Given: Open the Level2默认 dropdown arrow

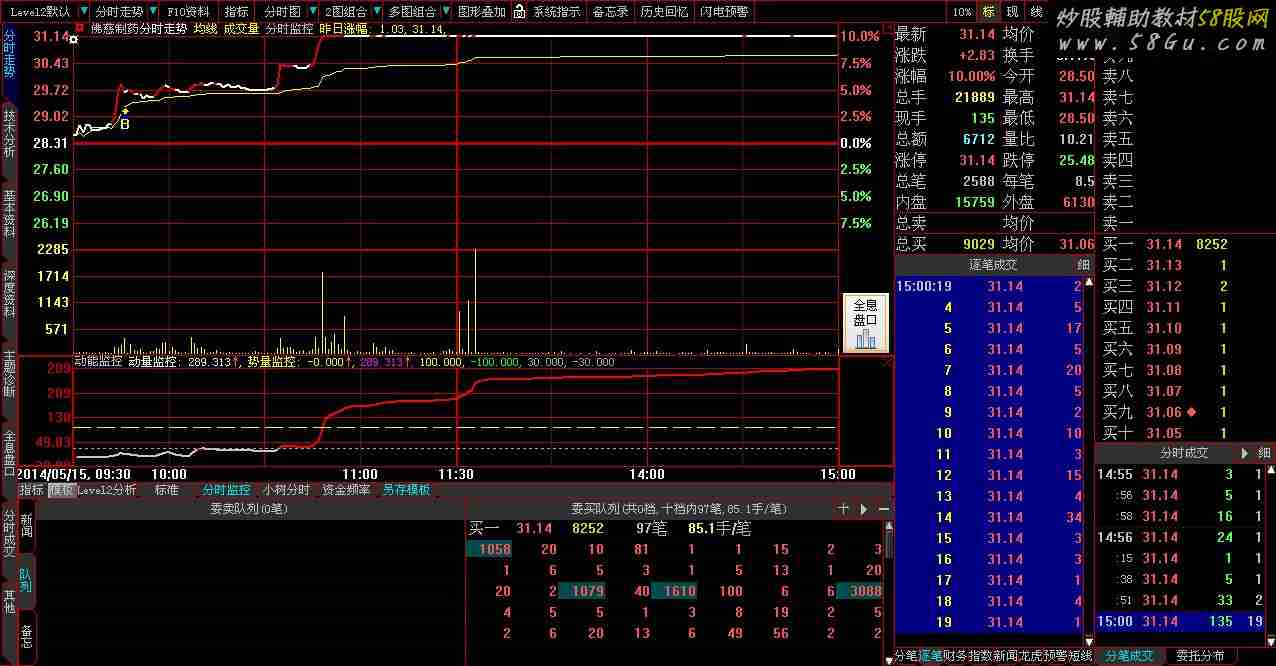Looking at the screenshot, I should [x=82, y=12].
